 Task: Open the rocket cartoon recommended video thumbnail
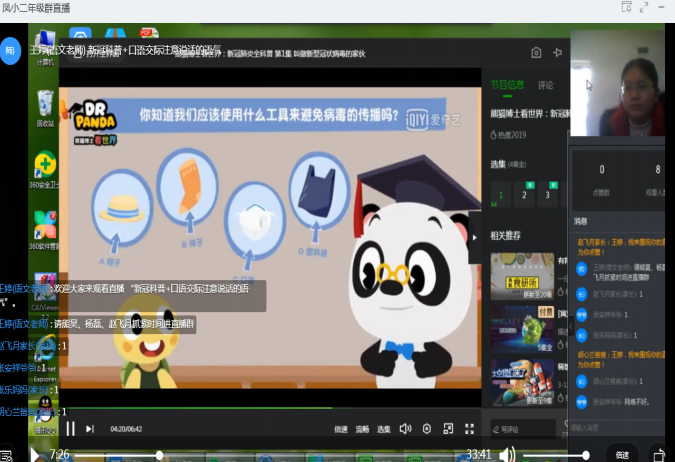point(522,383)
